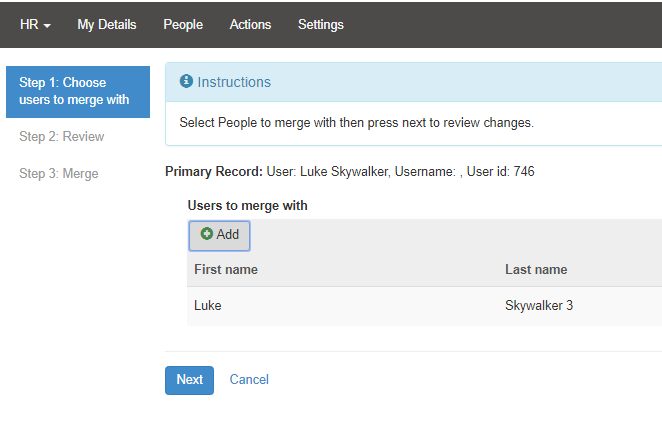Image resolution: width=662 pixels, height=421 pixels.
Task: Click the 'Select People to merge' instruction text
Action: point(356,123)
